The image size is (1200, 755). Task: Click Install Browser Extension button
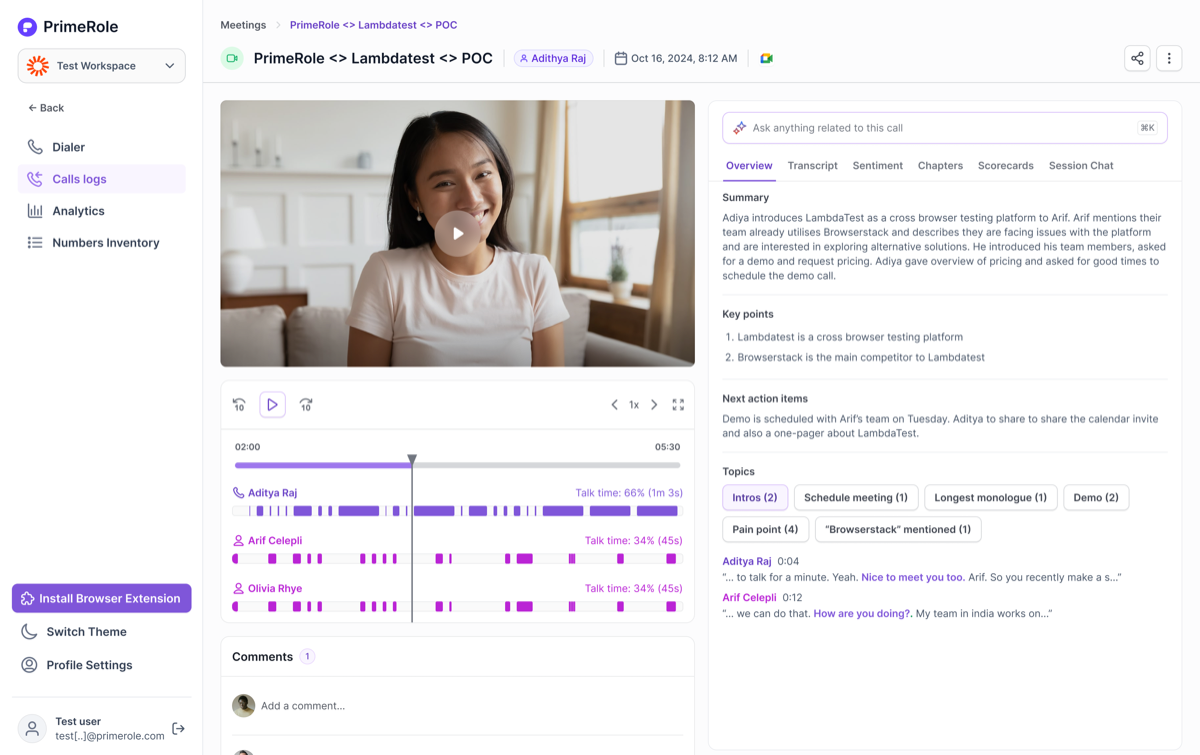(x=101, y=598)
